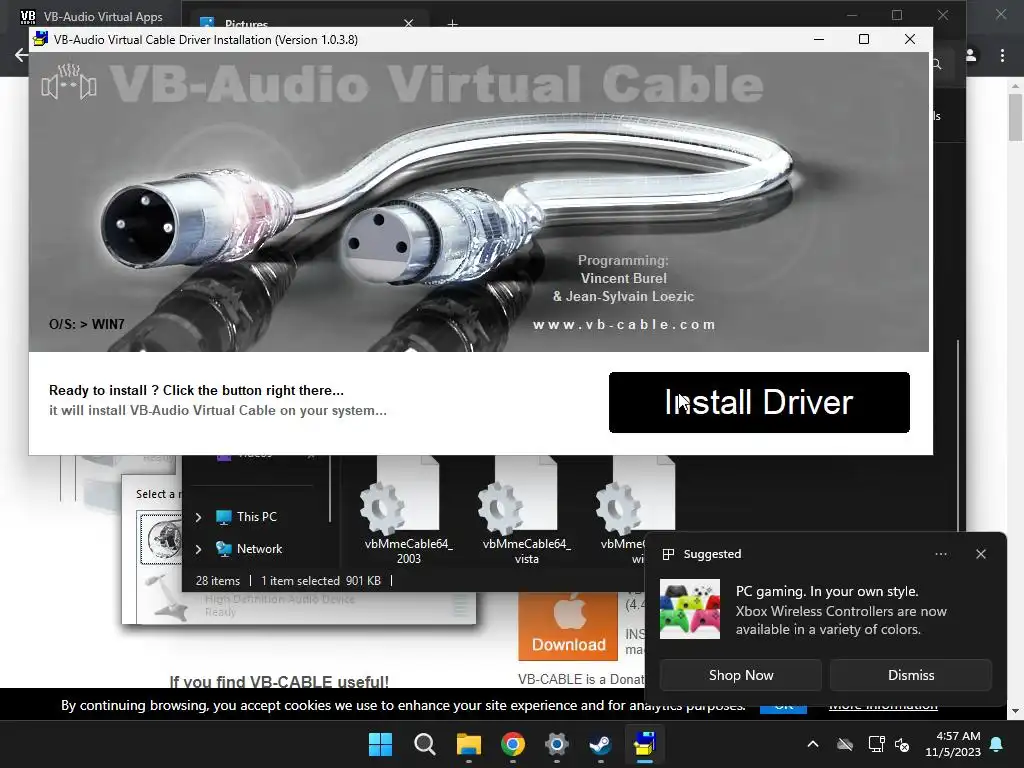The height and width of the screenshot is (768, 1024).
Task: Click the Install Driver button
Action: tap(759, 402)
